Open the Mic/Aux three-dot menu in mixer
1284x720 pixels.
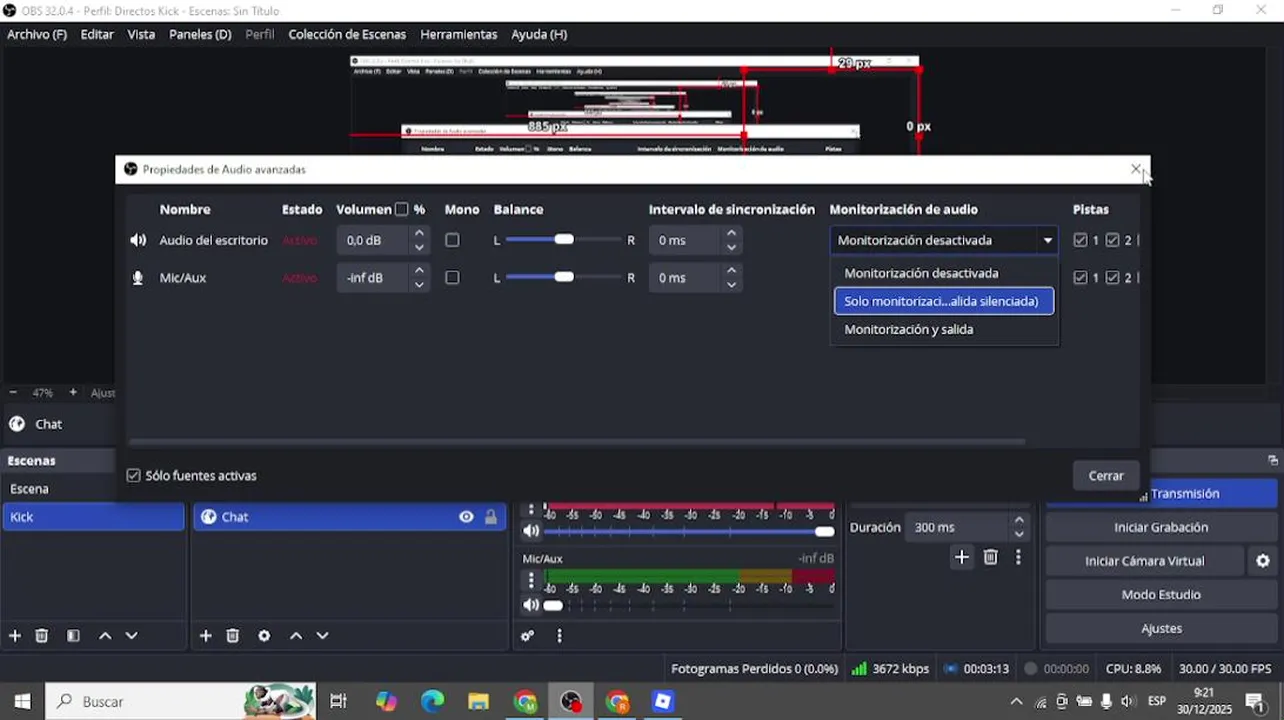click(x=531, y=580)
